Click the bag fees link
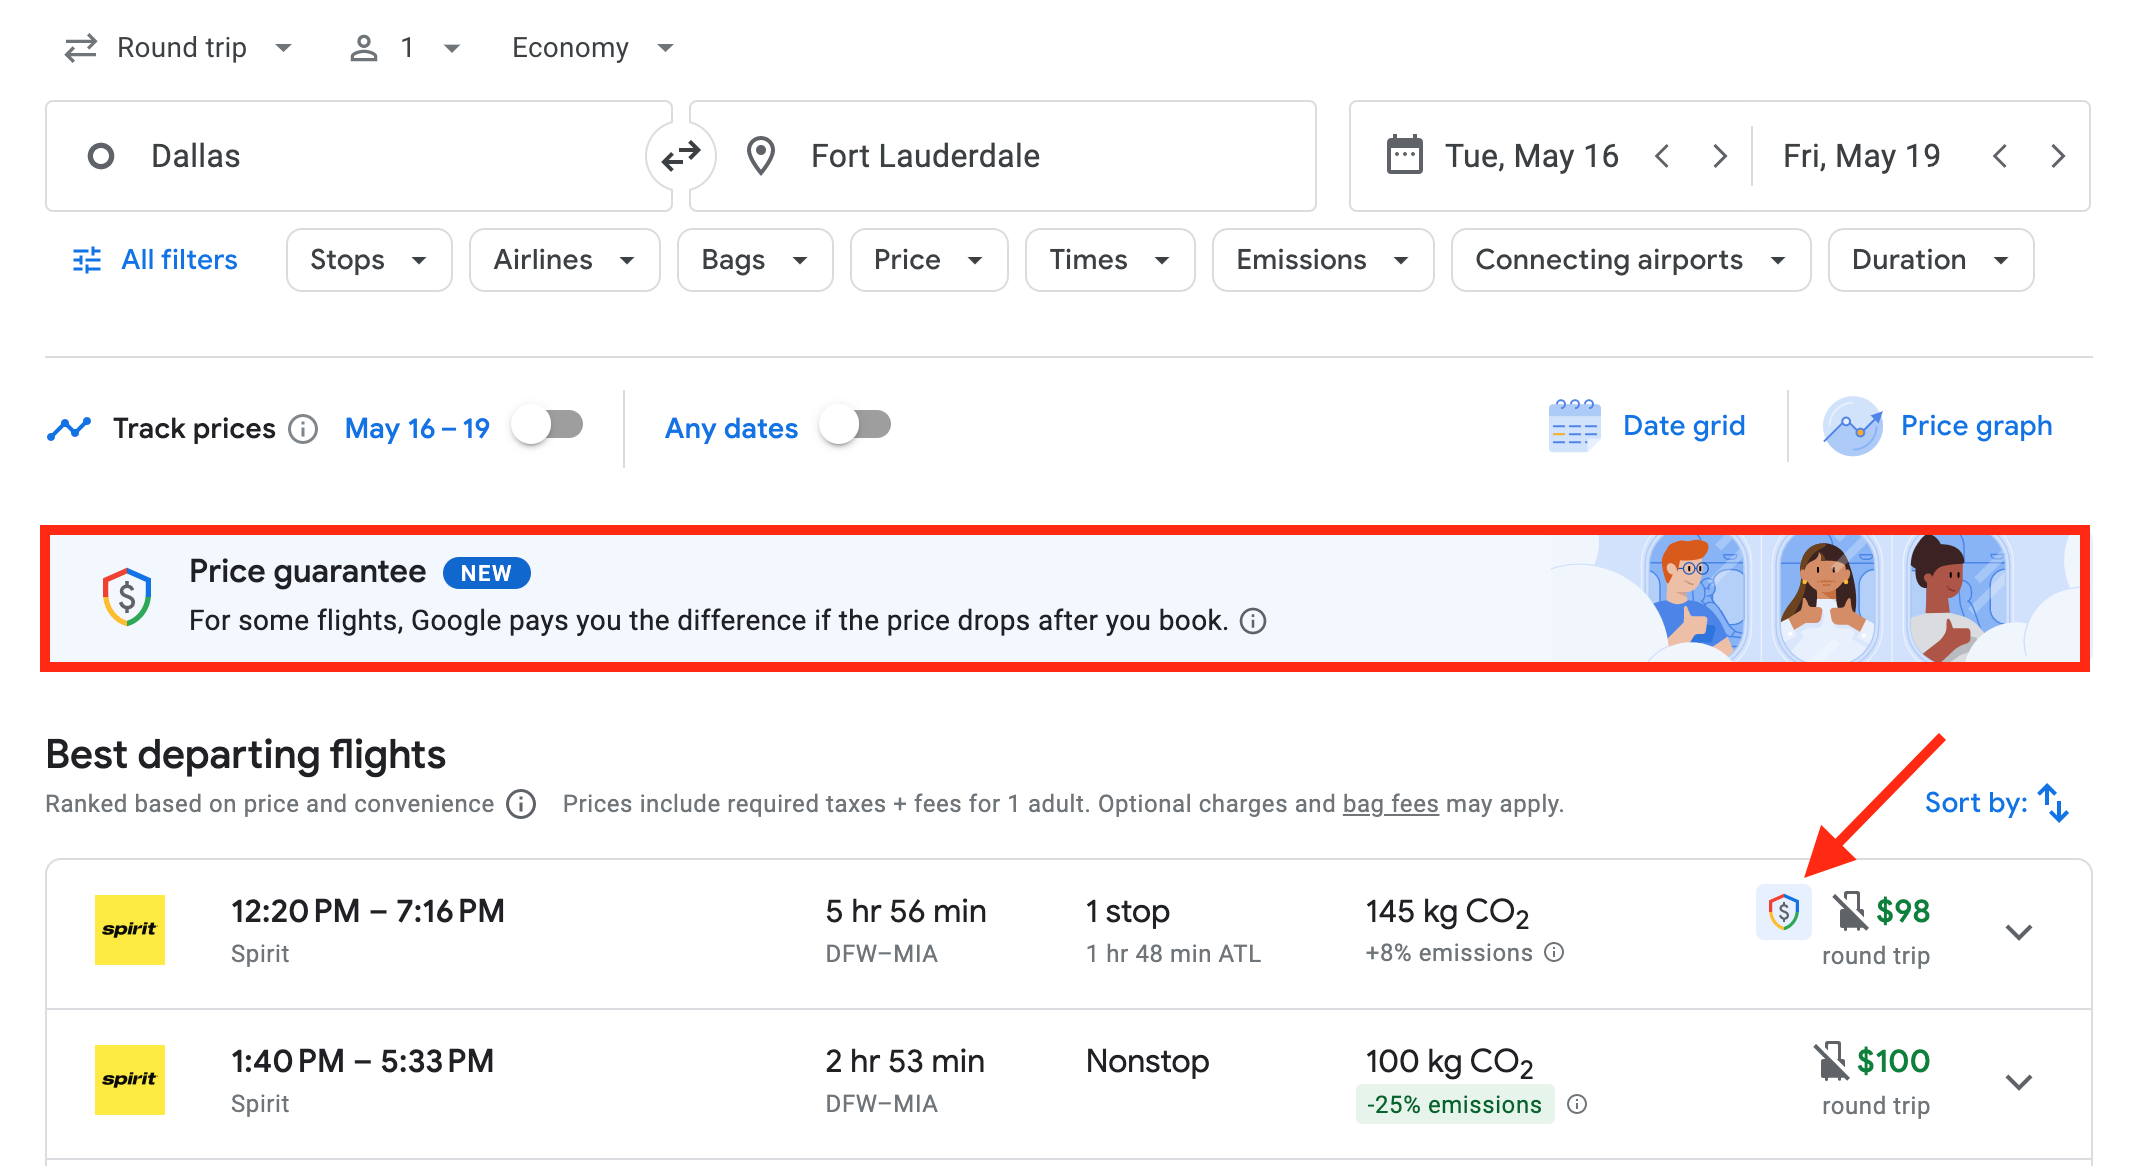This screenshot has width=2130, height=1166. coord(1391,804)
